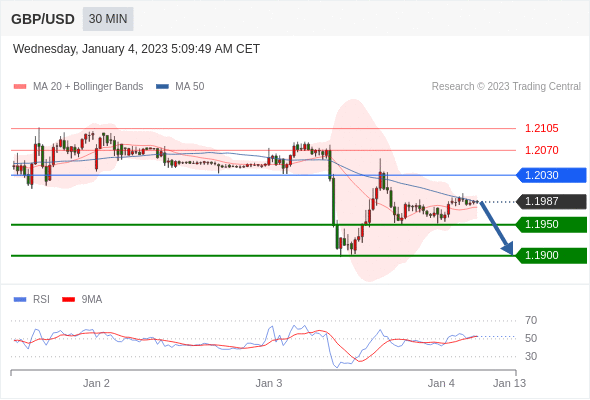Click the black 1.1987 current price tag
This screenshot has height=400, width=590.
(551, 201)
